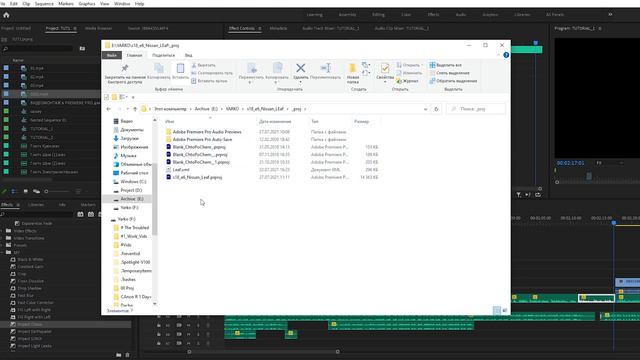Click Paste Shortcut (Вставить ярлык) button
Image resolution: width=640 pixels, height=360 pixels.
(x=209, y=81)
